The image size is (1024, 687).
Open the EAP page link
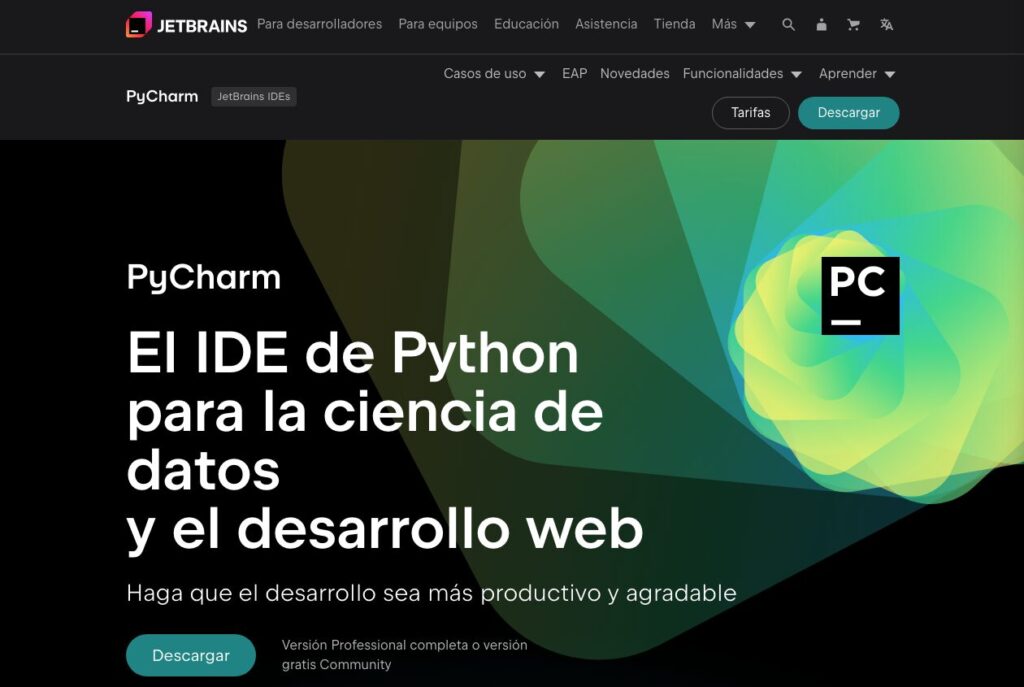click(575, 74)
